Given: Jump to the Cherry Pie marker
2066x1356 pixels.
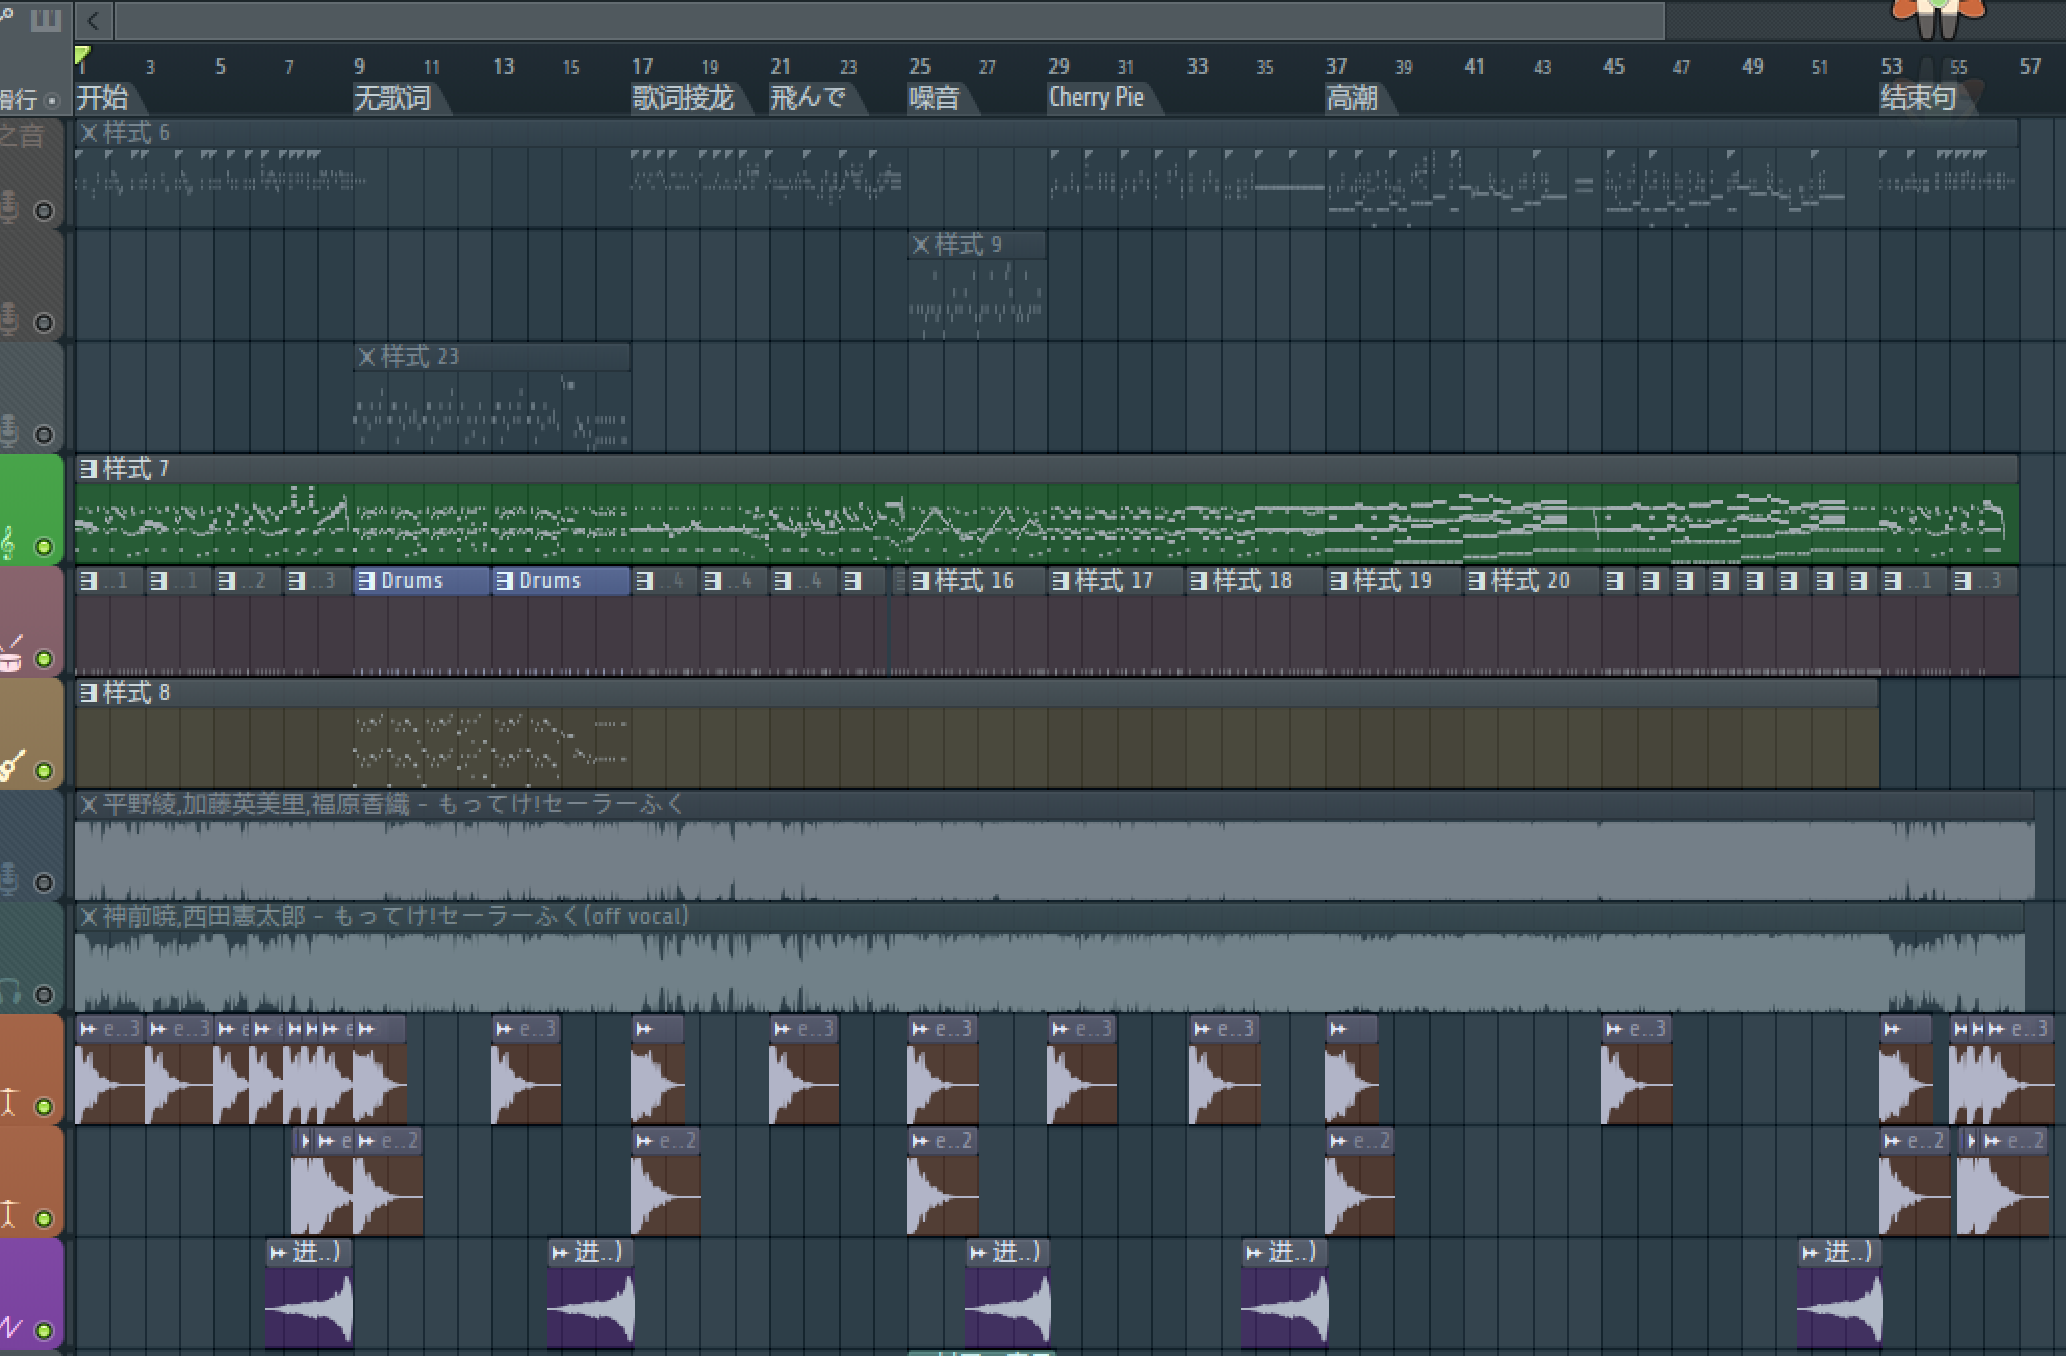Looking at the screenshot, I should (x=1096, y=98).
